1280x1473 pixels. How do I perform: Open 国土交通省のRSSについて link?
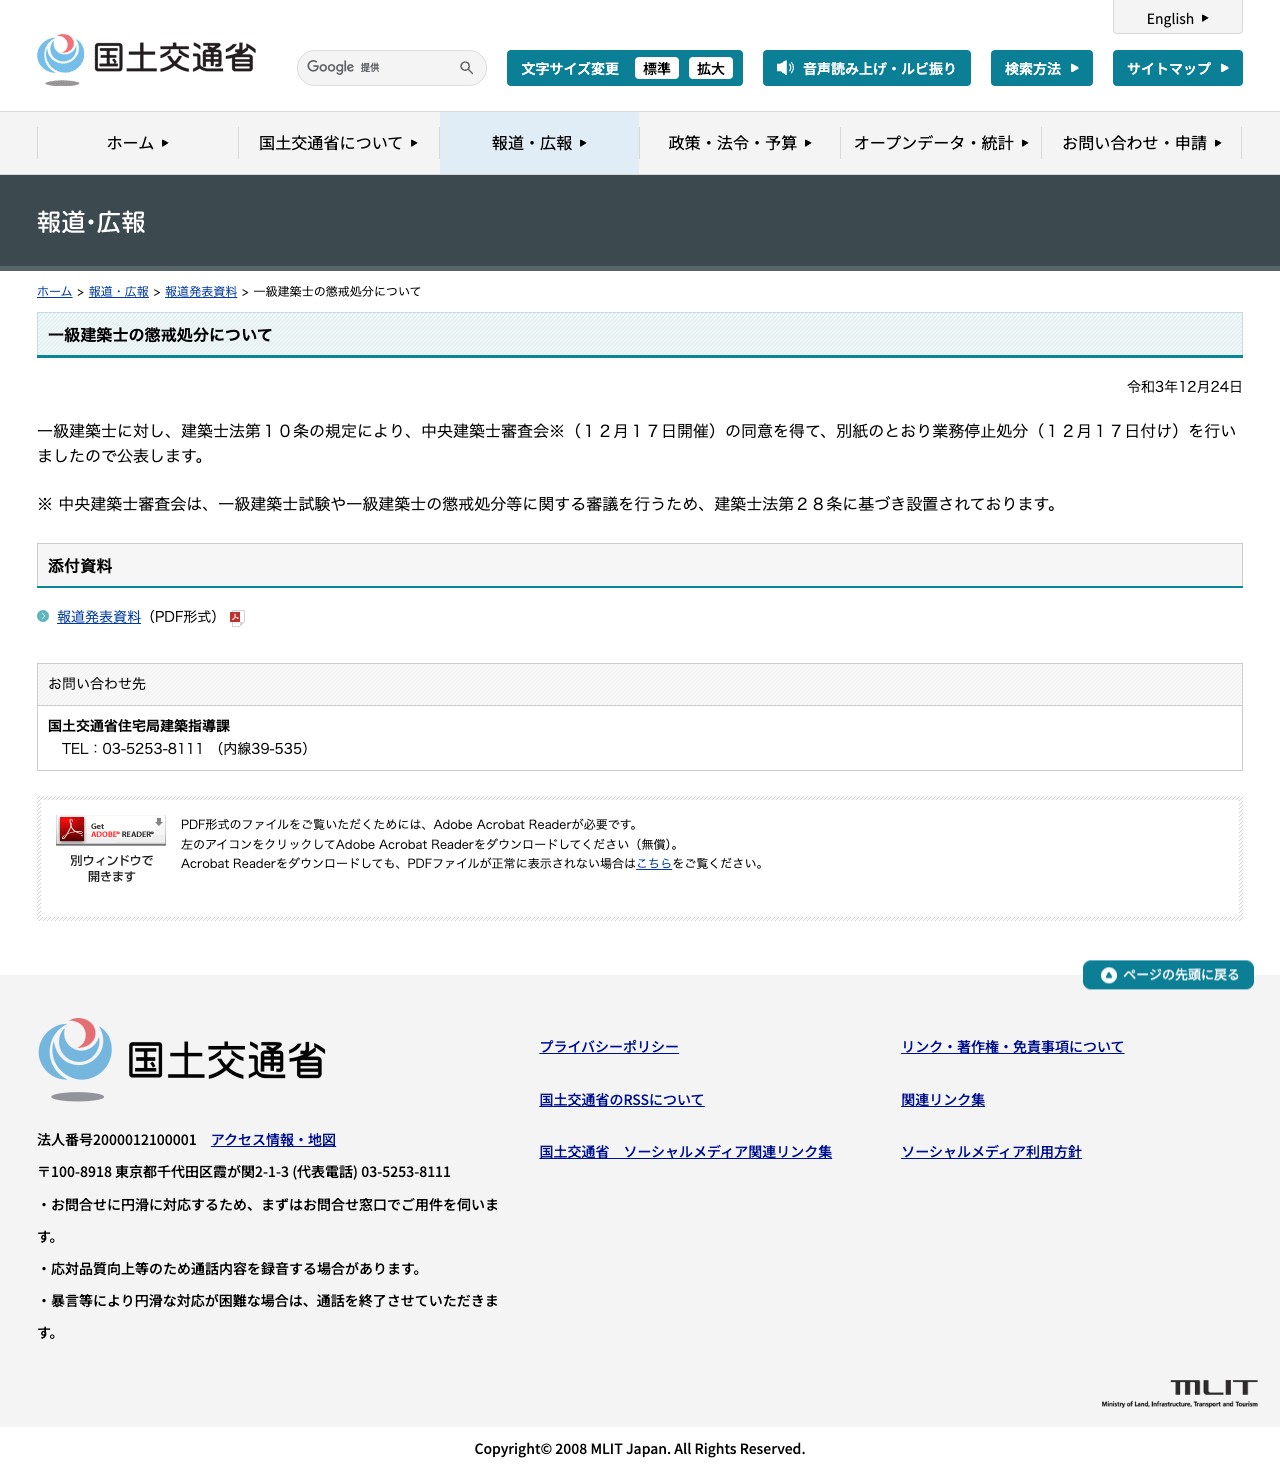(622, 1100)
